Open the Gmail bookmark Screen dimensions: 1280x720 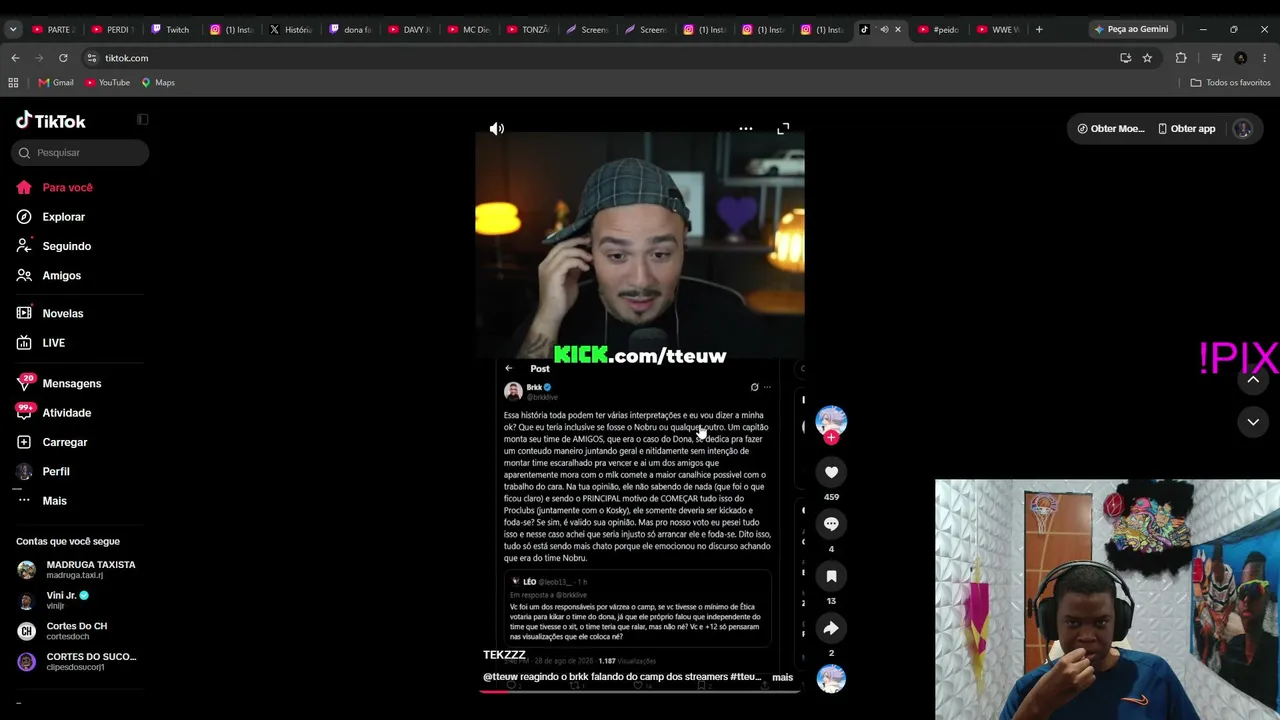point(56,83)
